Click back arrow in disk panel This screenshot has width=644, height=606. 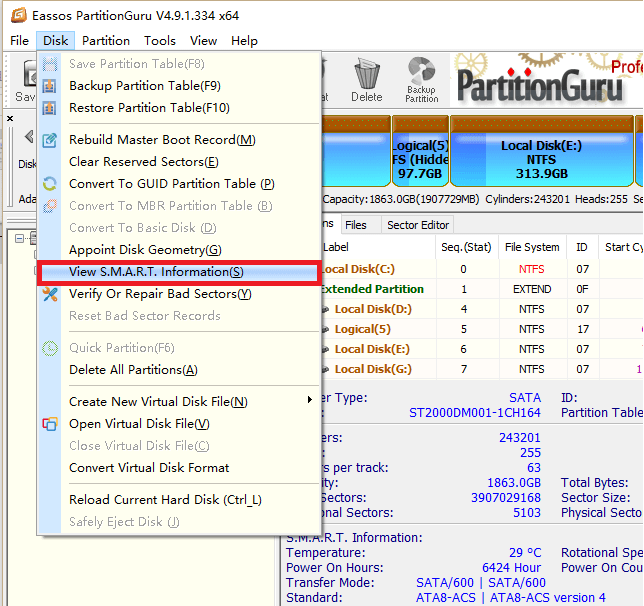pos(29,136)
